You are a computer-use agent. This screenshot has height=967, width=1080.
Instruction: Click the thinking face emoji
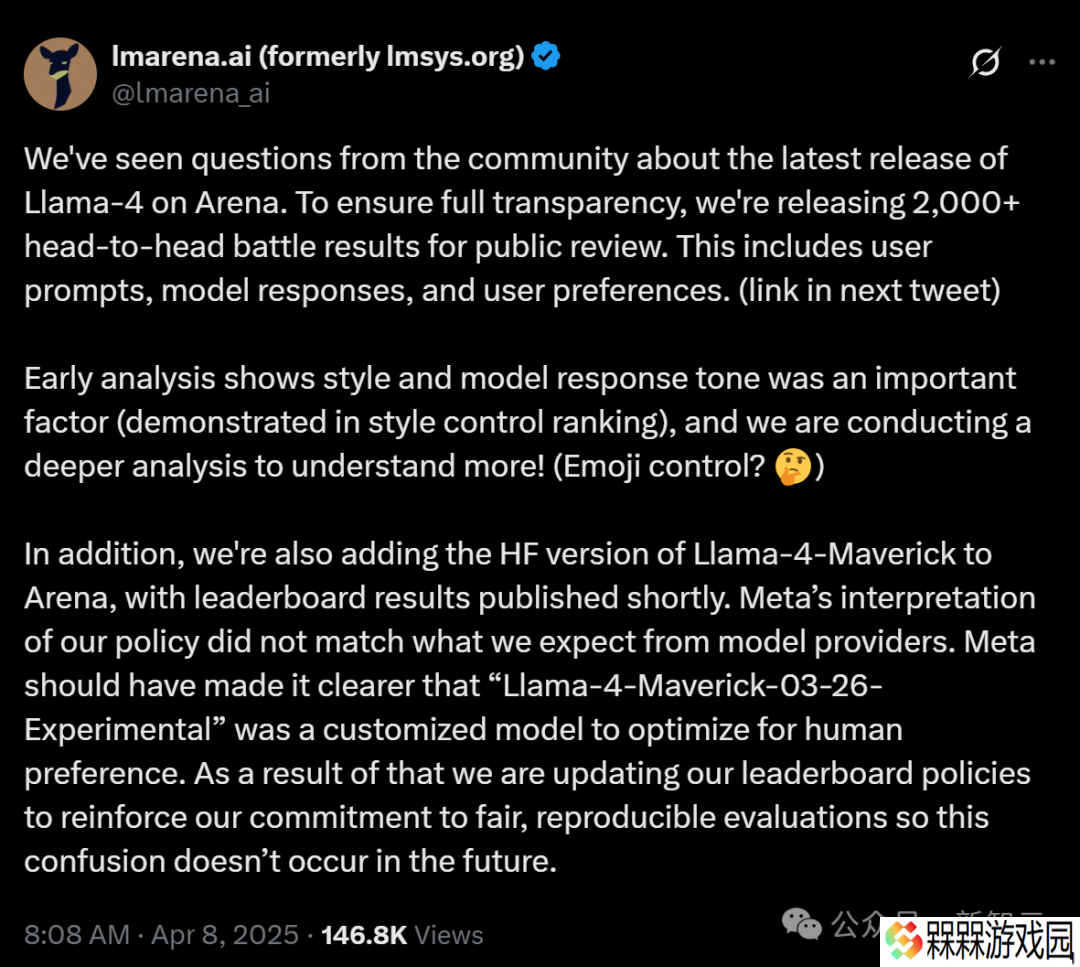pos(793,467)
